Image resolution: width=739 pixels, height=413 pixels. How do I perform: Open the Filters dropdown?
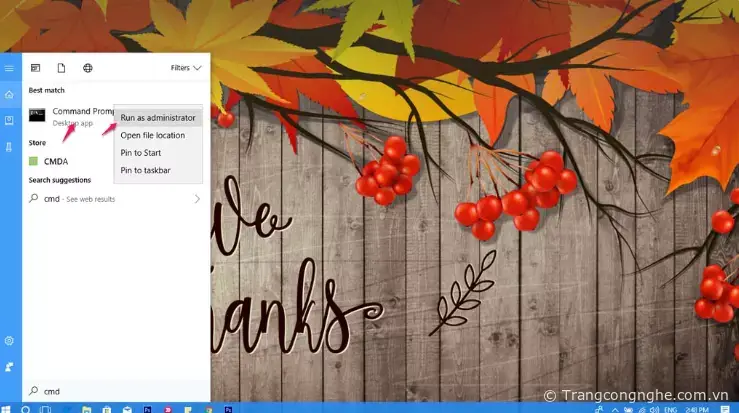click(186, 68)
